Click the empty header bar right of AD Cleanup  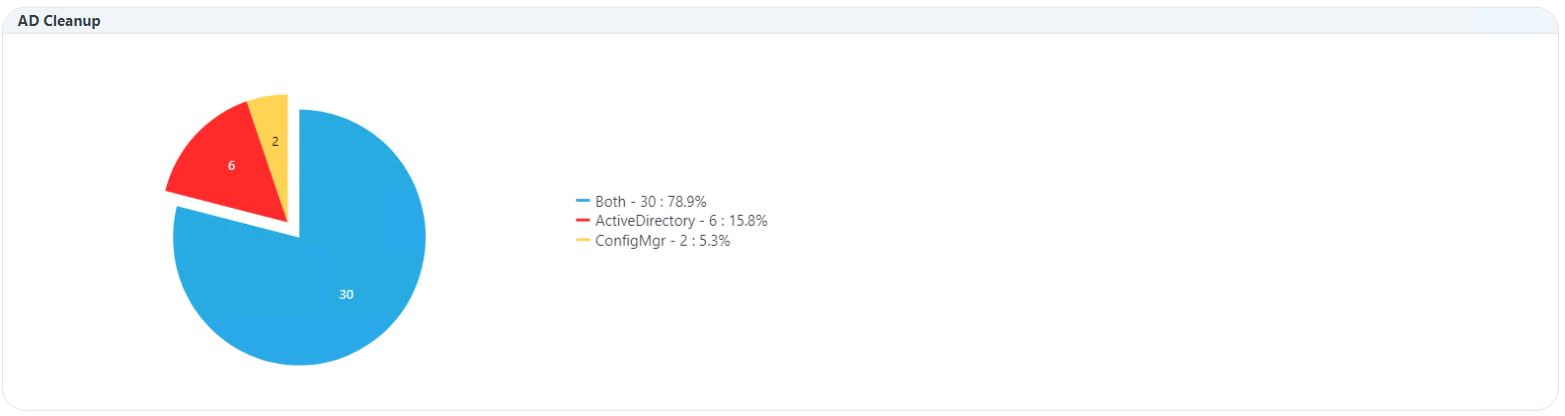[800, 20]
